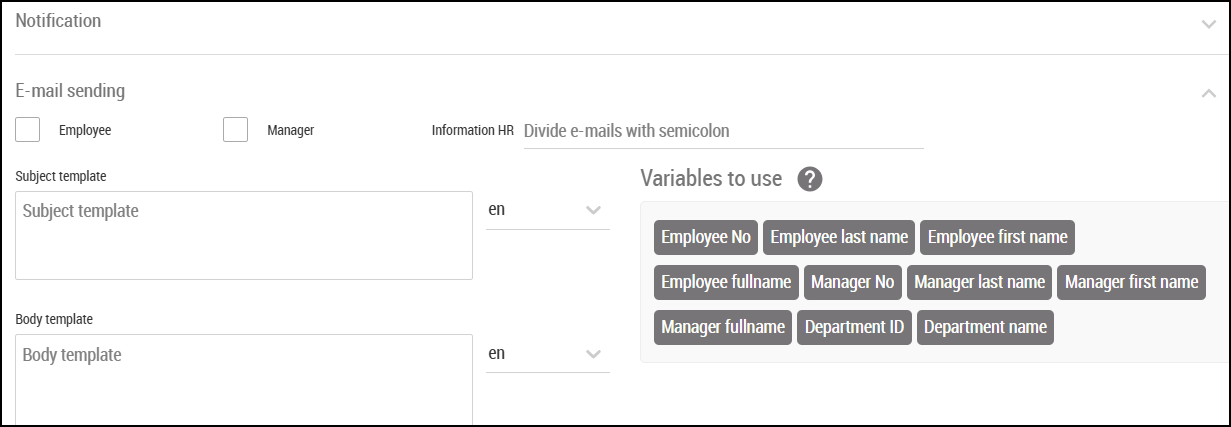Viewport: 1231px width, 427px height.
Task: Focus the Information HR e-mail field
Action: click(x=722, y=131)
